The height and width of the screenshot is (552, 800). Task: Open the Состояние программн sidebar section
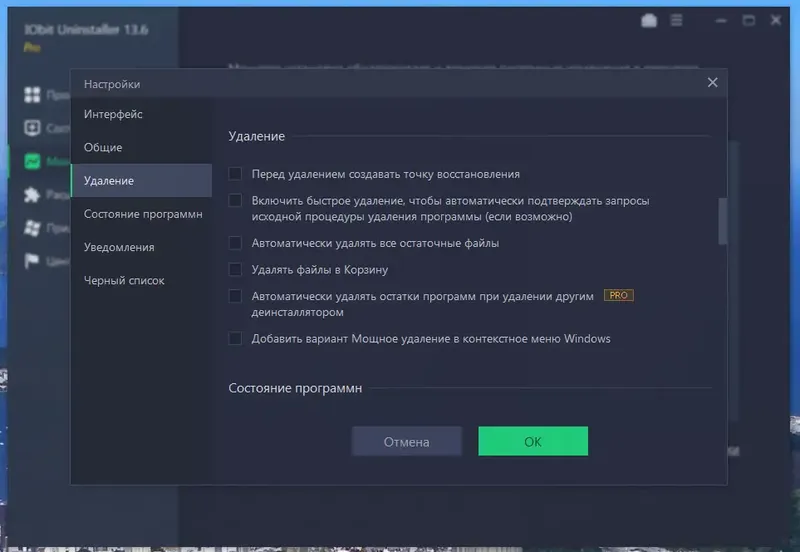click(143, 214)
